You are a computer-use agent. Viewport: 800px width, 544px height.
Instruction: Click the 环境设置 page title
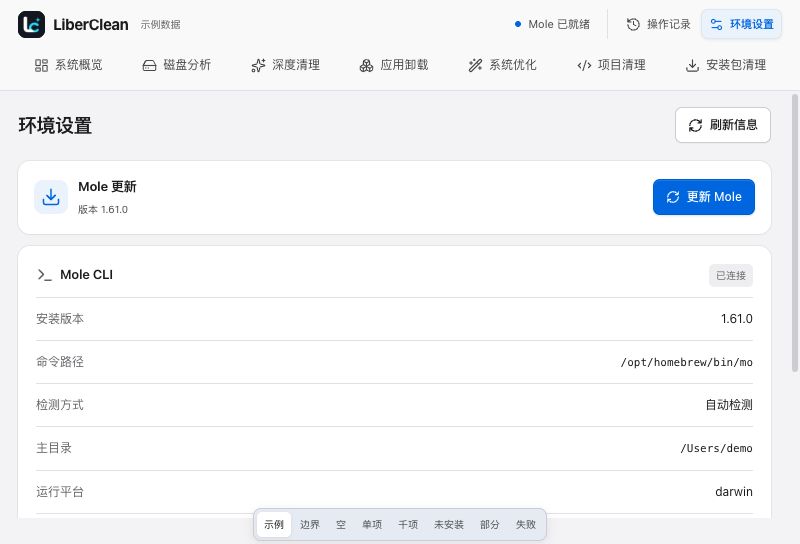click(55, 126)
